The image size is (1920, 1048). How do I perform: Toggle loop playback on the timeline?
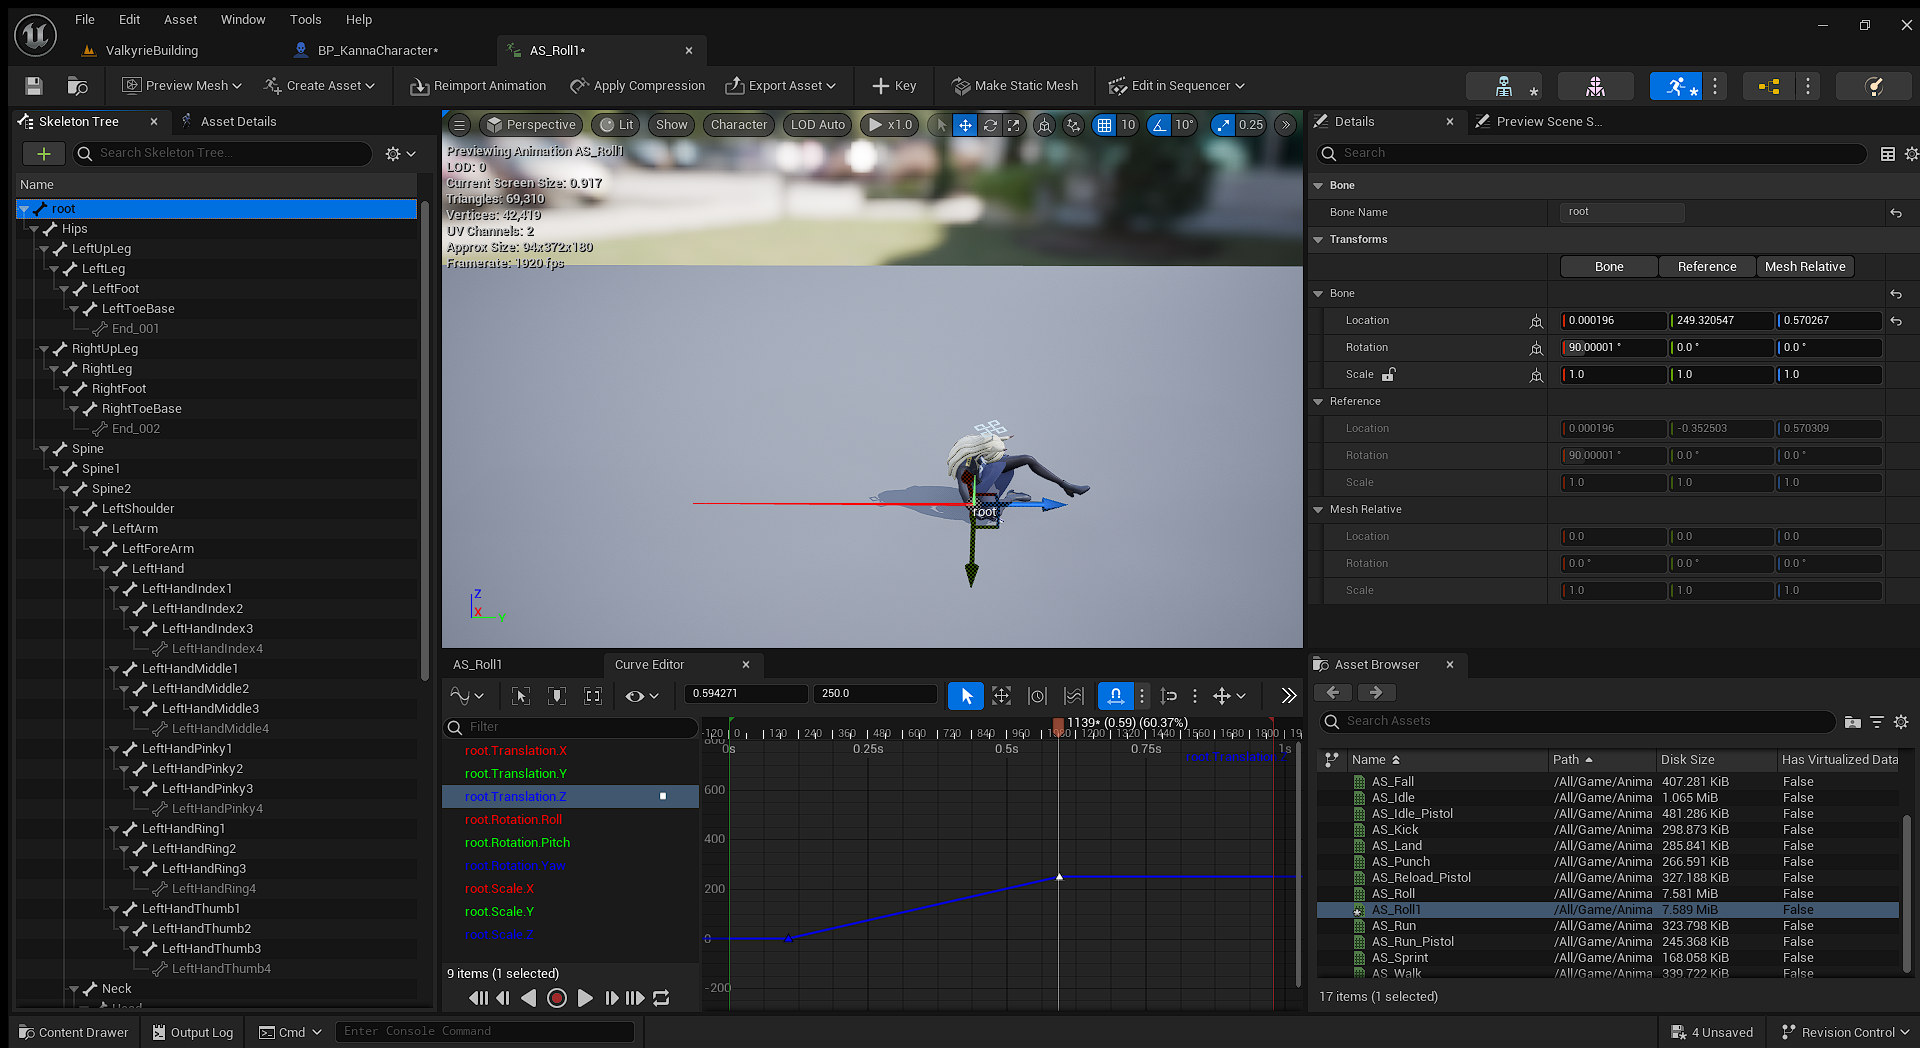[661, 998]
